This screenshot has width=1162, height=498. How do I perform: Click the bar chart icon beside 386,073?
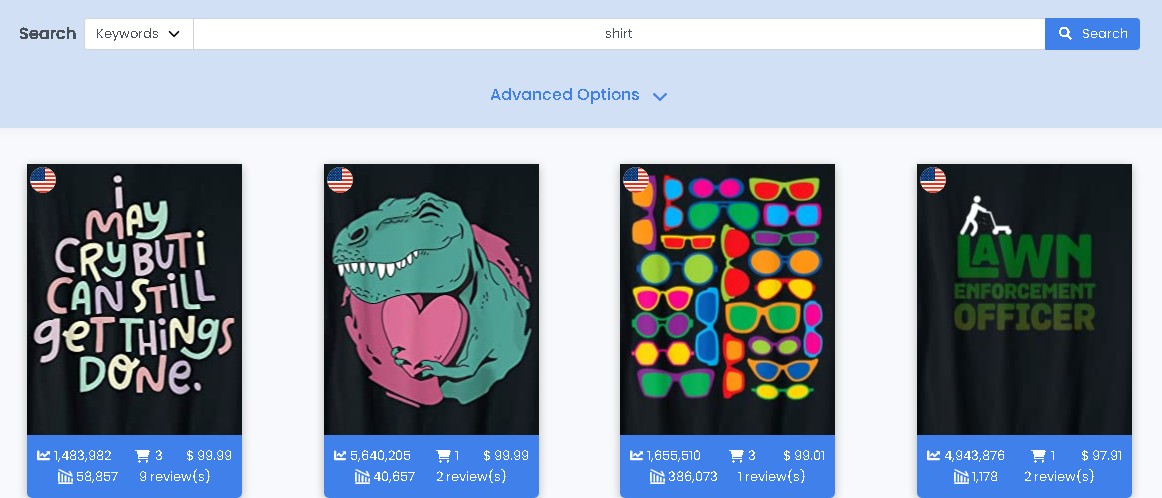point(657,477)
